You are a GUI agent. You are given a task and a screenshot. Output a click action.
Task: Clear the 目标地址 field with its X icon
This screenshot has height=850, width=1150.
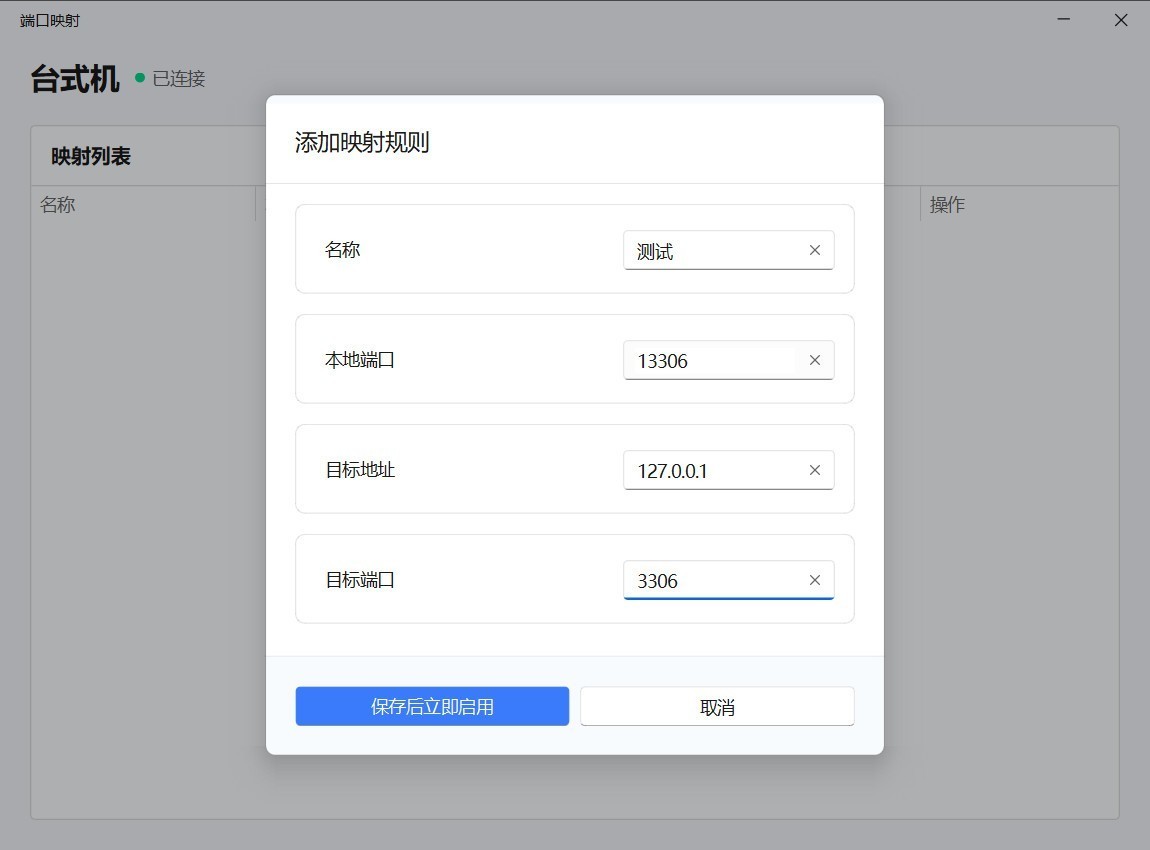(x=814, y=470)
